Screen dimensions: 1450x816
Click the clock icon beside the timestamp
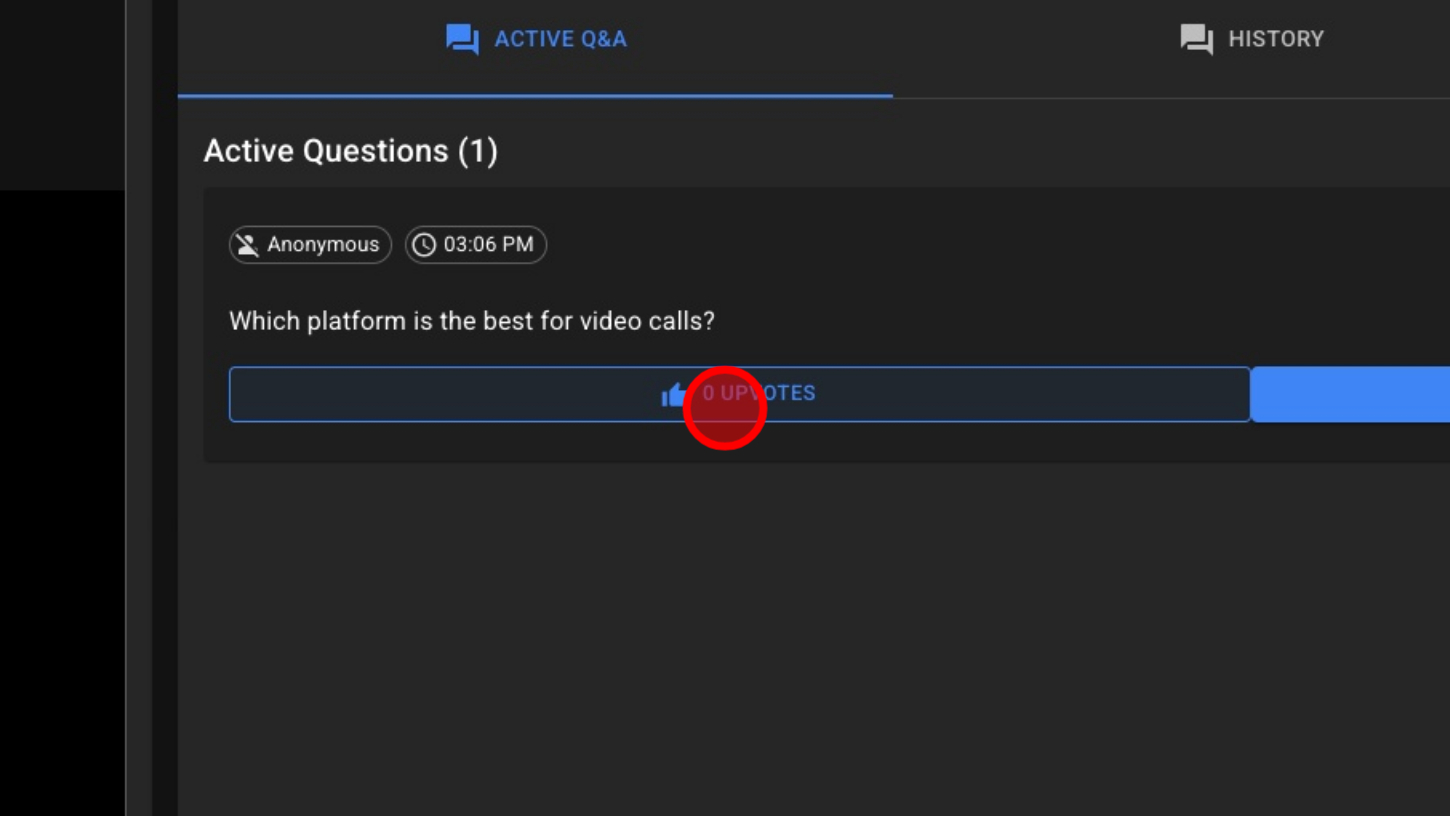tap(424, 245)
